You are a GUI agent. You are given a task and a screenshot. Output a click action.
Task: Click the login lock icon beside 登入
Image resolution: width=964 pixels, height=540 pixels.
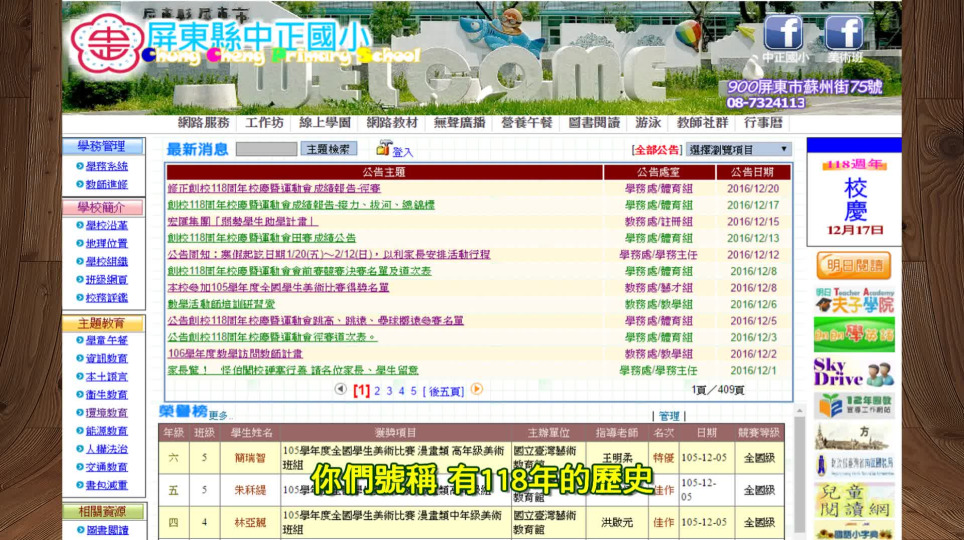coord(384,148)
